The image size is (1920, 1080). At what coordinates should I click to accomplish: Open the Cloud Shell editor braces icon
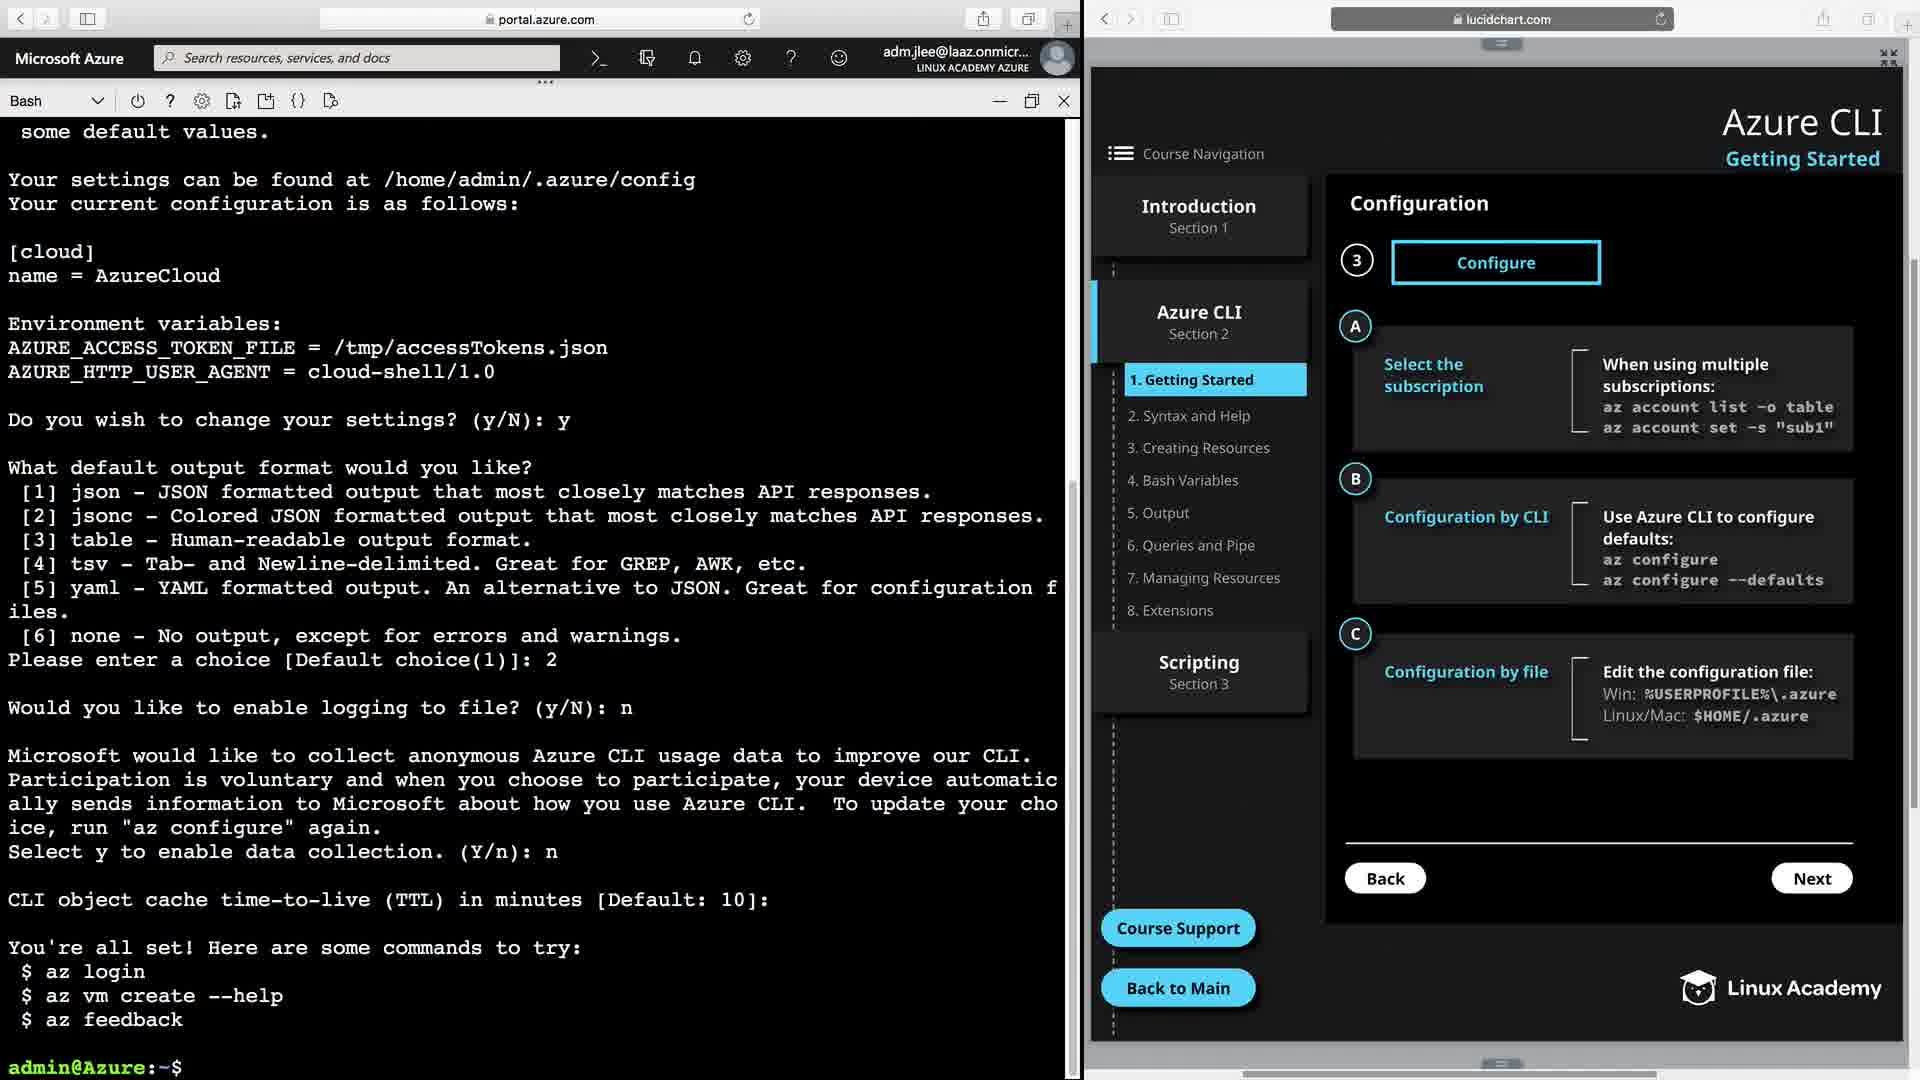[x=297, y=101]
